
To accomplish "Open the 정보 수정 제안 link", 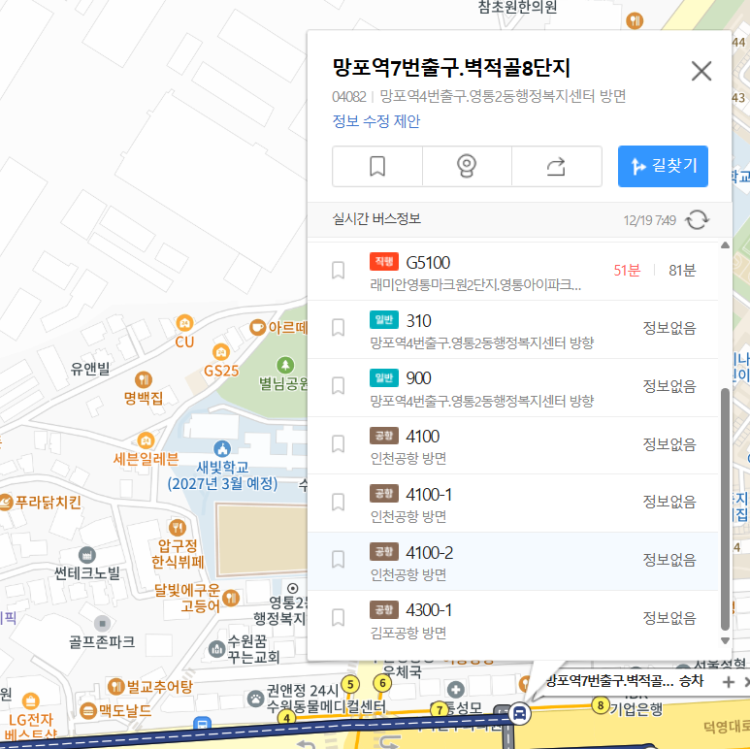I will point(376,121).
